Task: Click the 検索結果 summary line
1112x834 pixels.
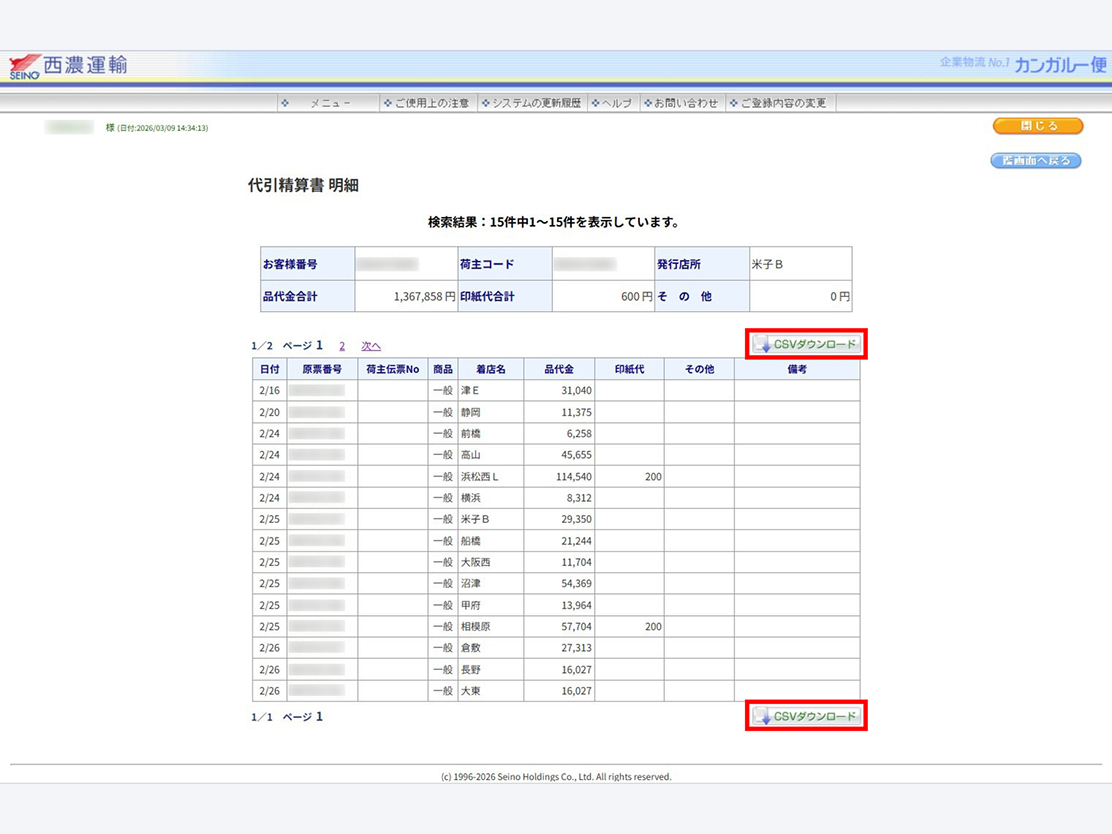Action: 555,222
